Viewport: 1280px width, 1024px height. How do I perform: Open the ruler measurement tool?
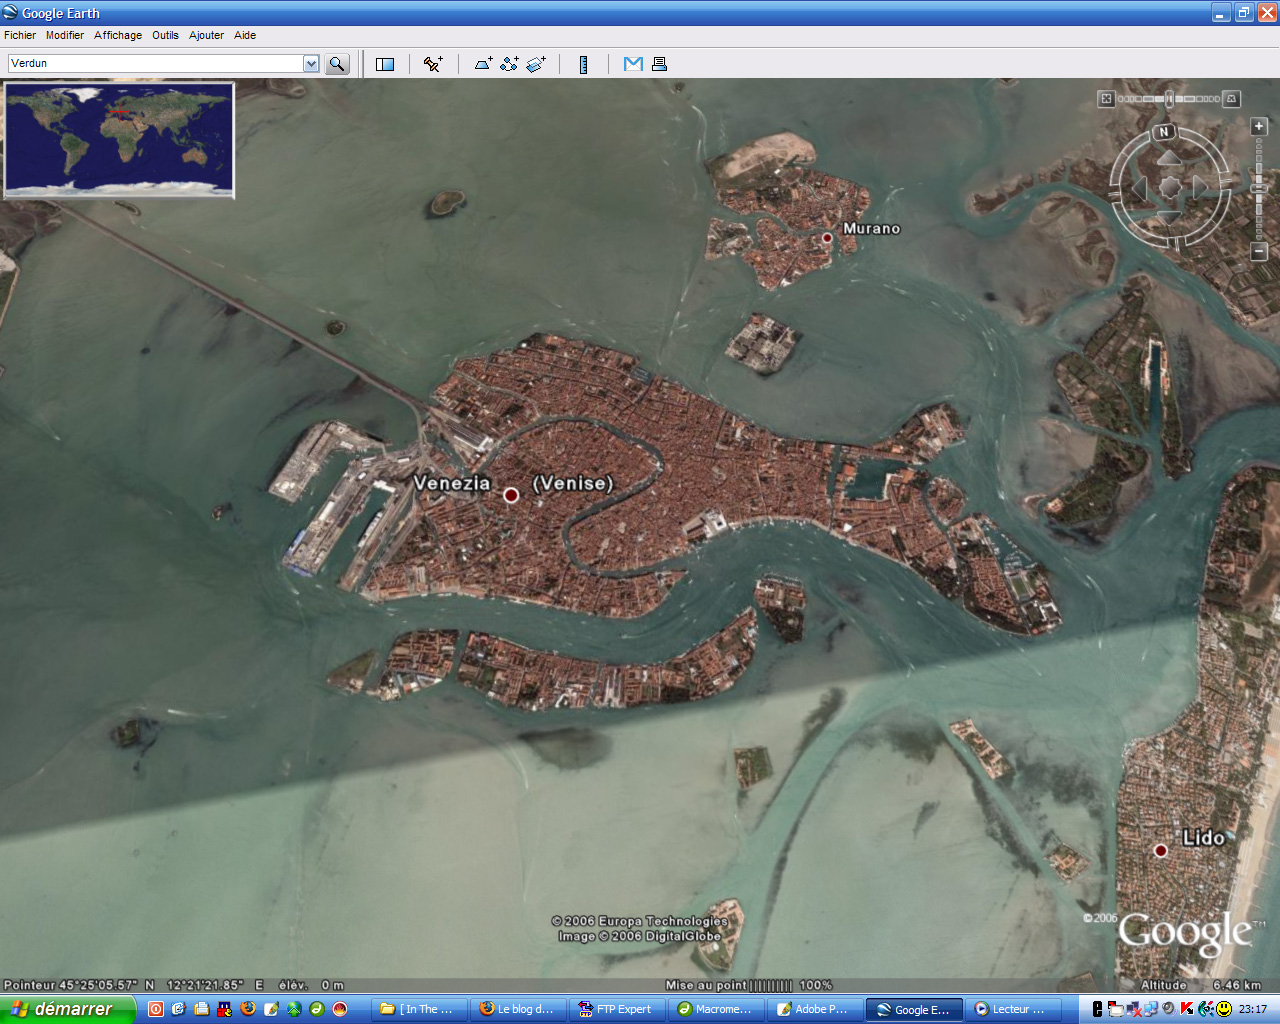coord(583,64)
